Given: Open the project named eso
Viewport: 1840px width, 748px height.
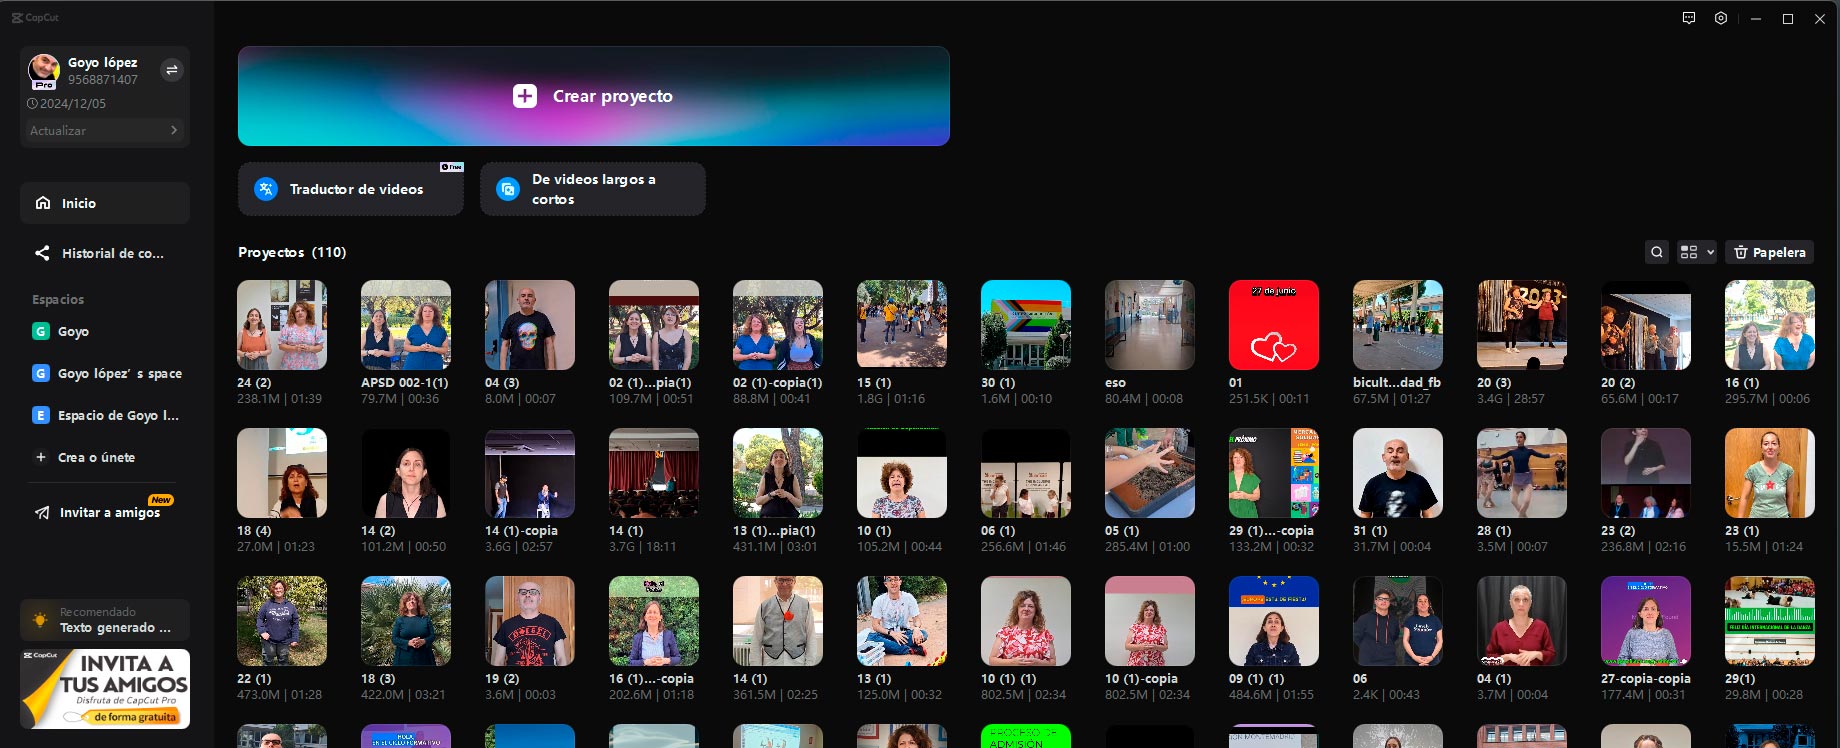Looking at the screenshot, I should coord(1150,325).
